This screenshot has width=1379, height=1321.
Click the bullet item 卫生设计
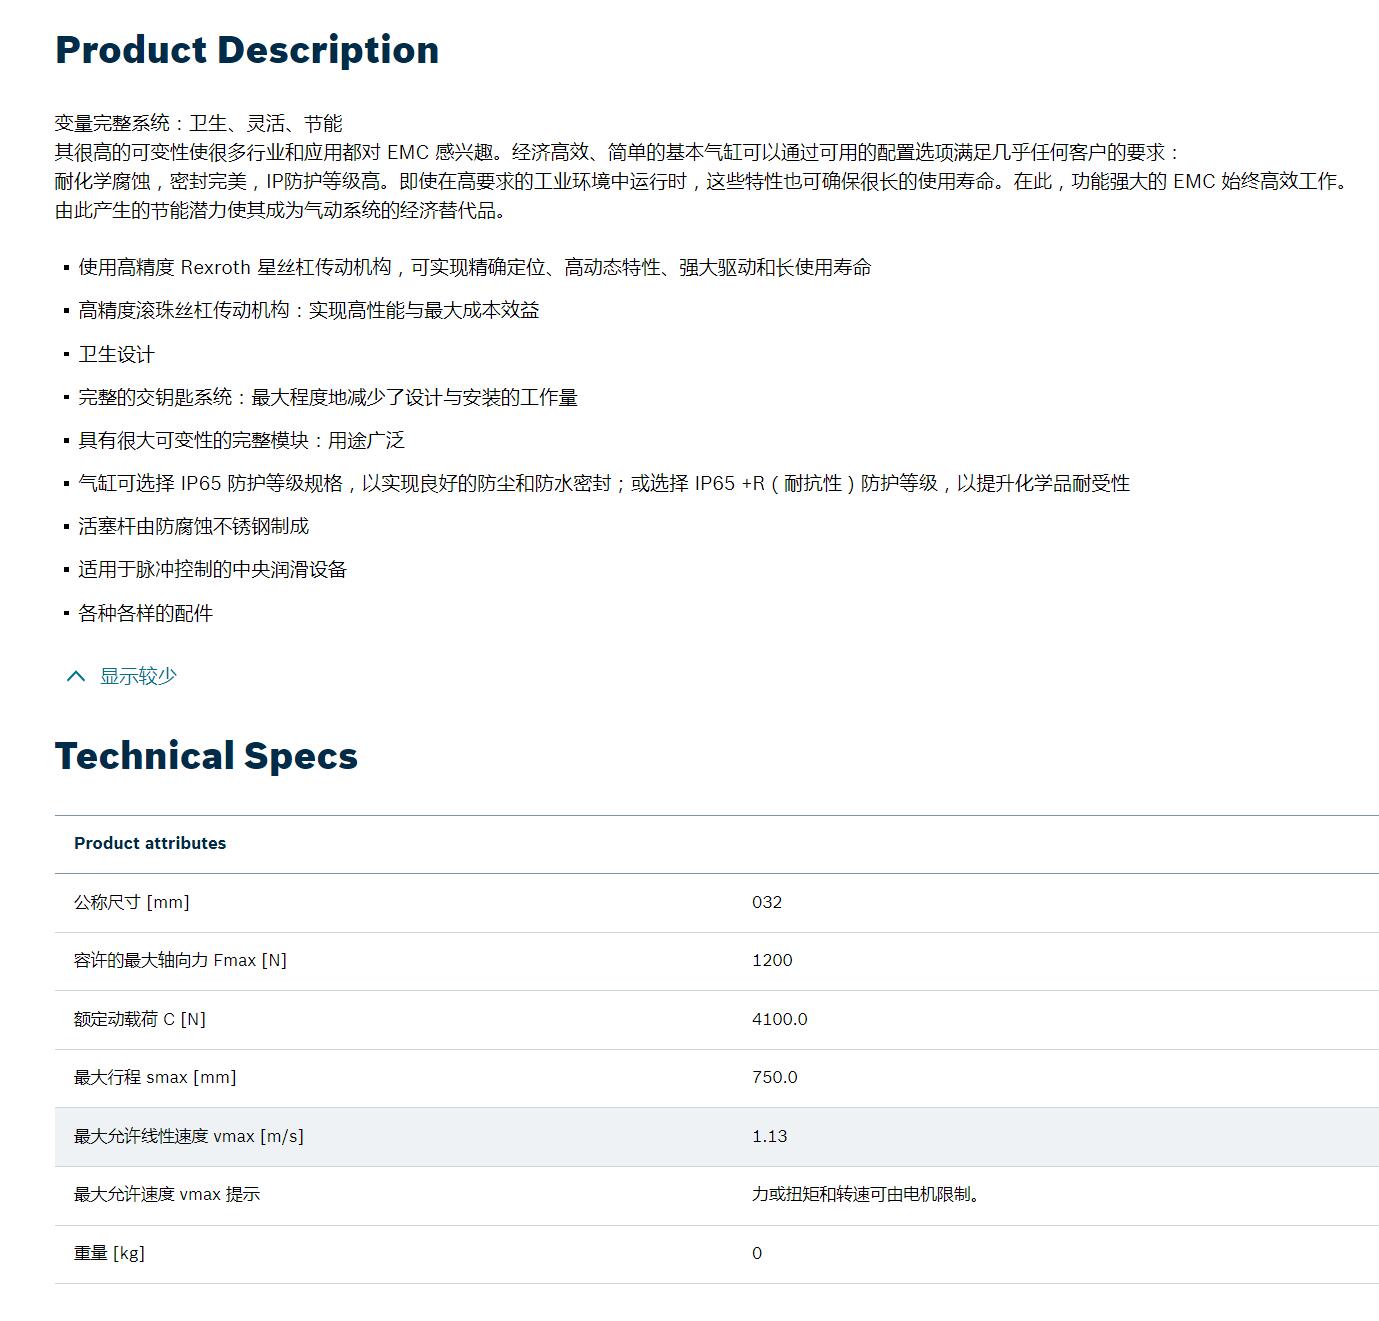pos(117,354)
